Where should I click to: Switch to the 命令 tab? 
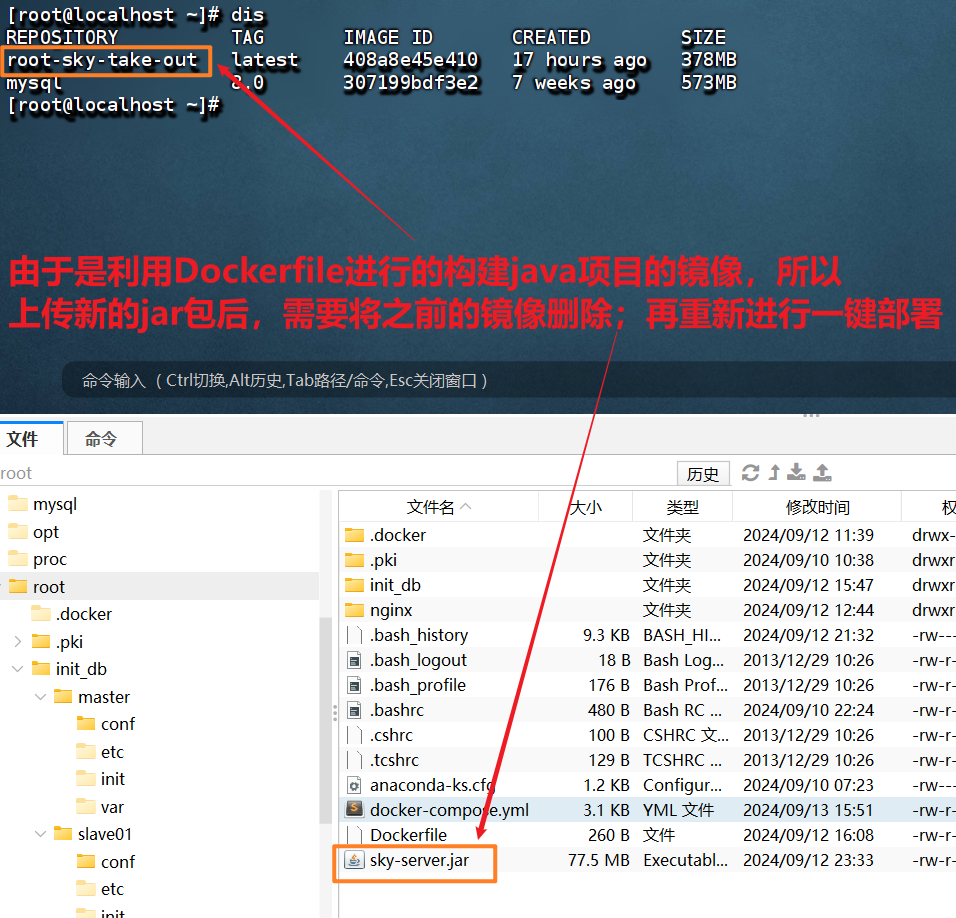101,439
